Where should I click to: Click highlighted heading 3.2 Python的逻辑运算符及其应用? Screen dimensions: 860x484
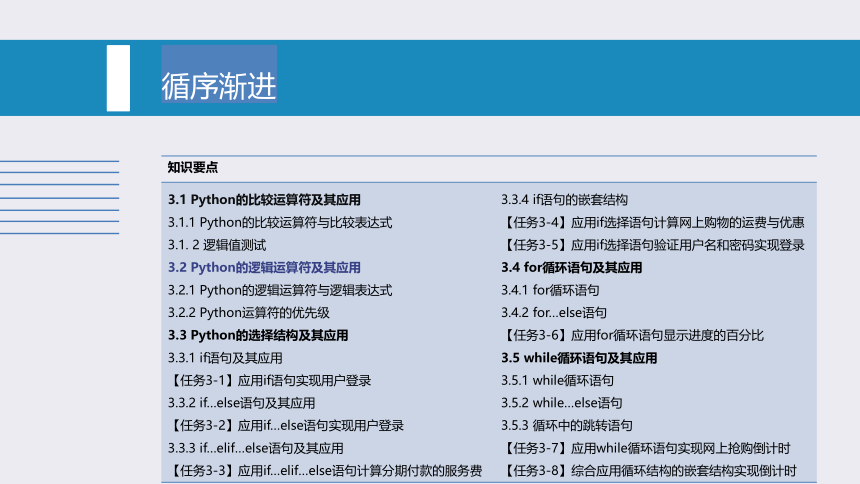point(264,267)
